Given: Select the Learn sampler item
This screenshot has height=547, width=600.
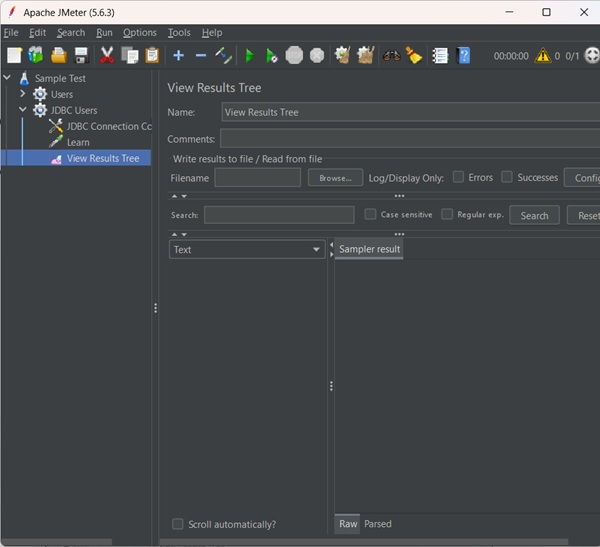Looking at the screenshot, I should click(78, 142).
